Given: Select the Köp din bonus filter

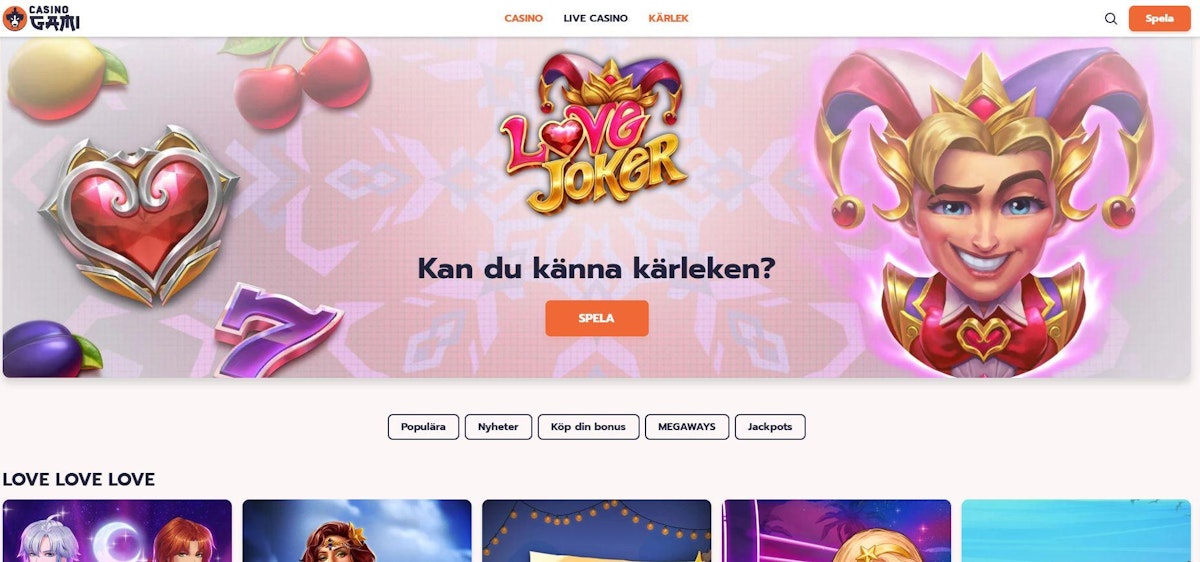Looking at the screenshot, I should 588,427.
